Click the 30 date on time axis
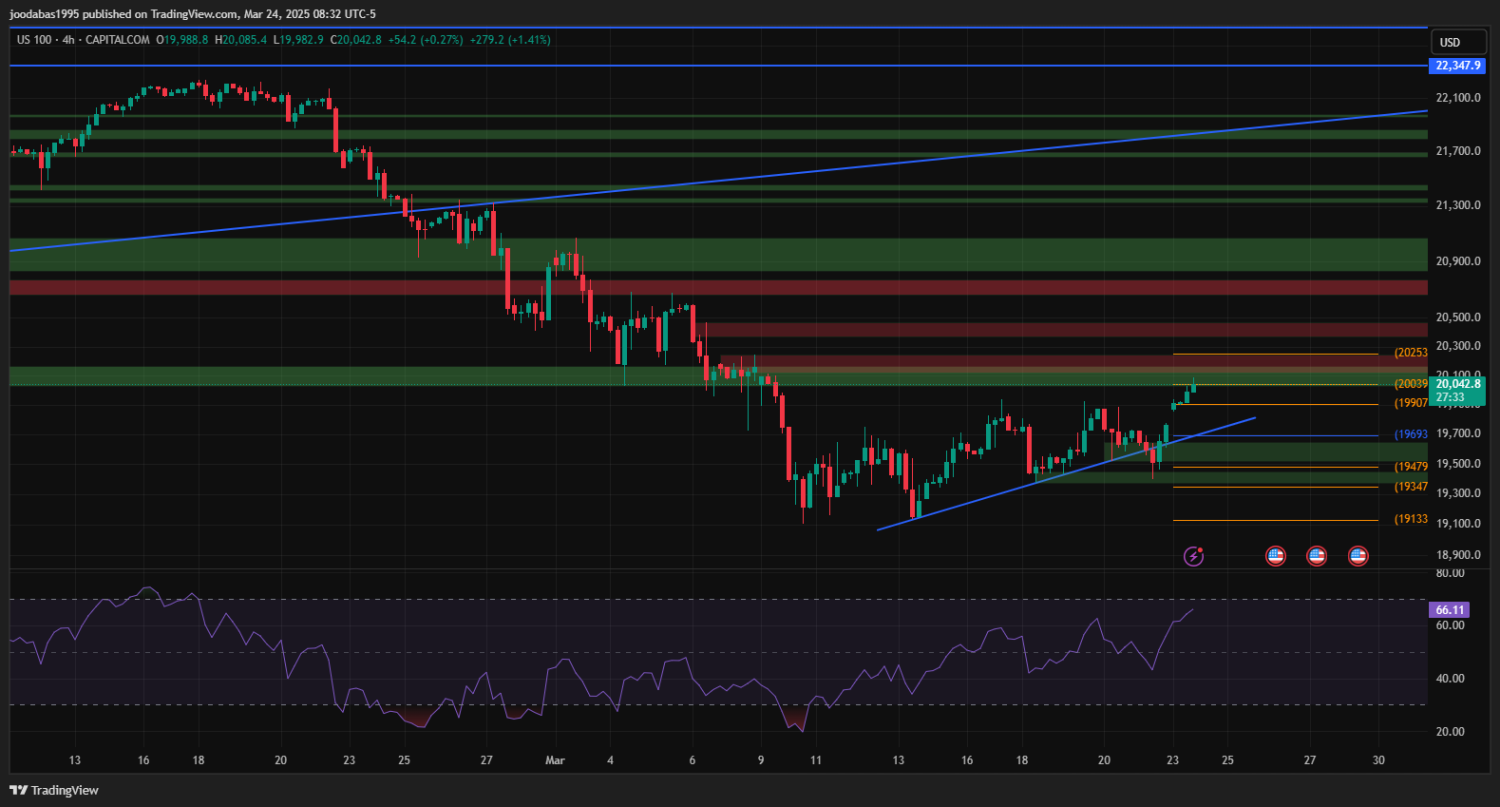 pos(1379,760)
